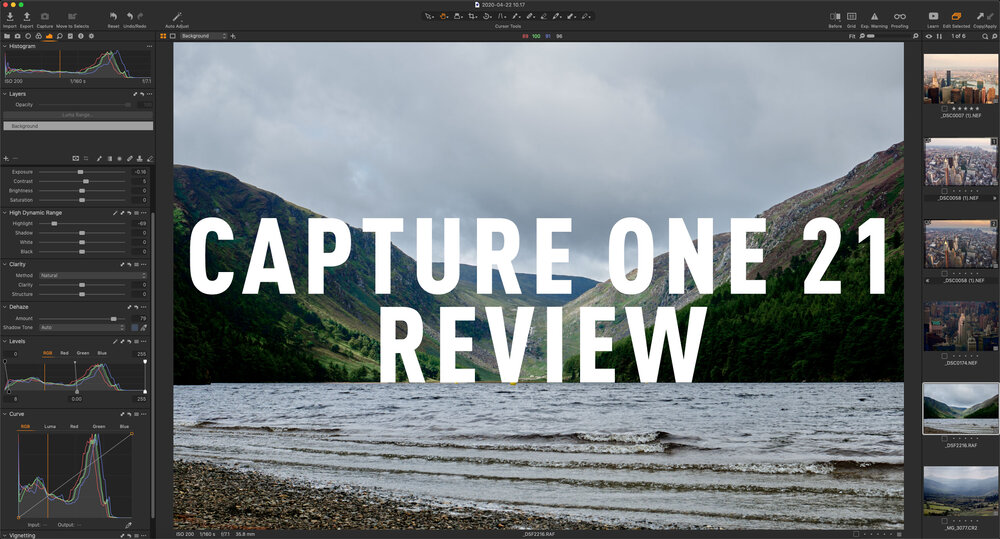Select the Blue tab in Curve

(124, 426)
